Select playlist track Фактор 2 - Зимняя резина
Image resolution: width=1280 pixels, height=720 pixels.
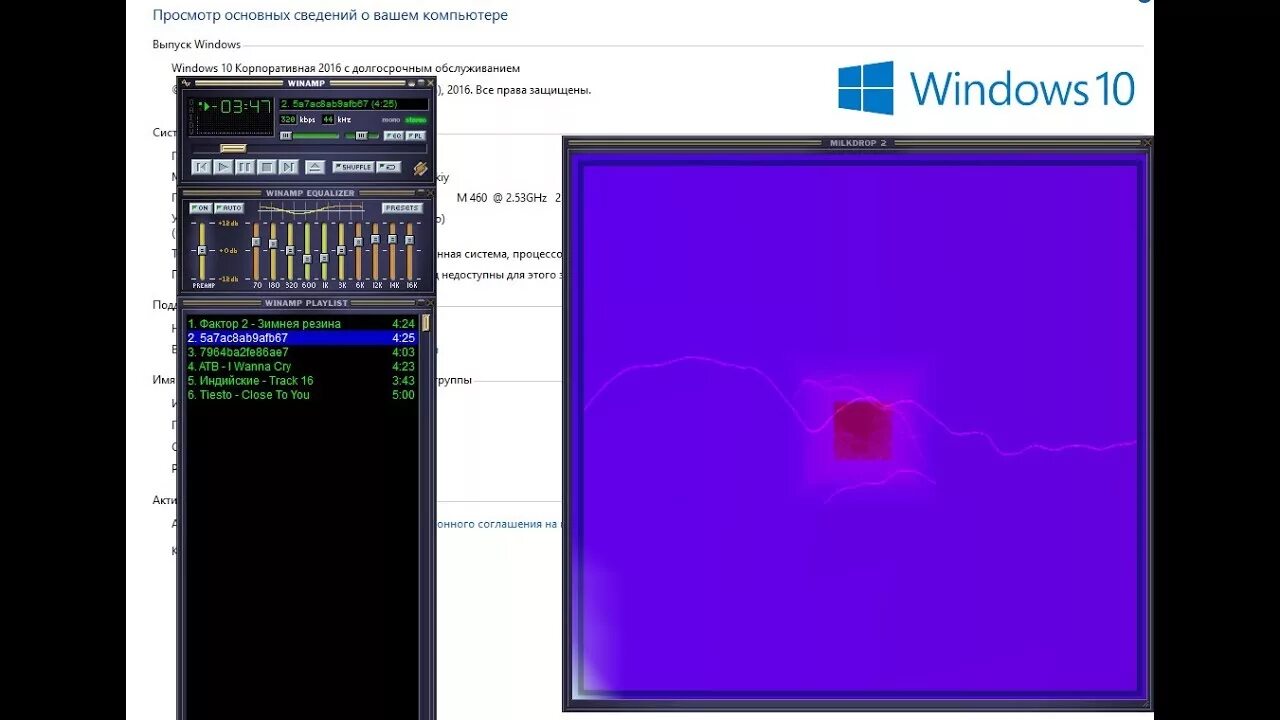pyautogui.click(x=301, y=324)
